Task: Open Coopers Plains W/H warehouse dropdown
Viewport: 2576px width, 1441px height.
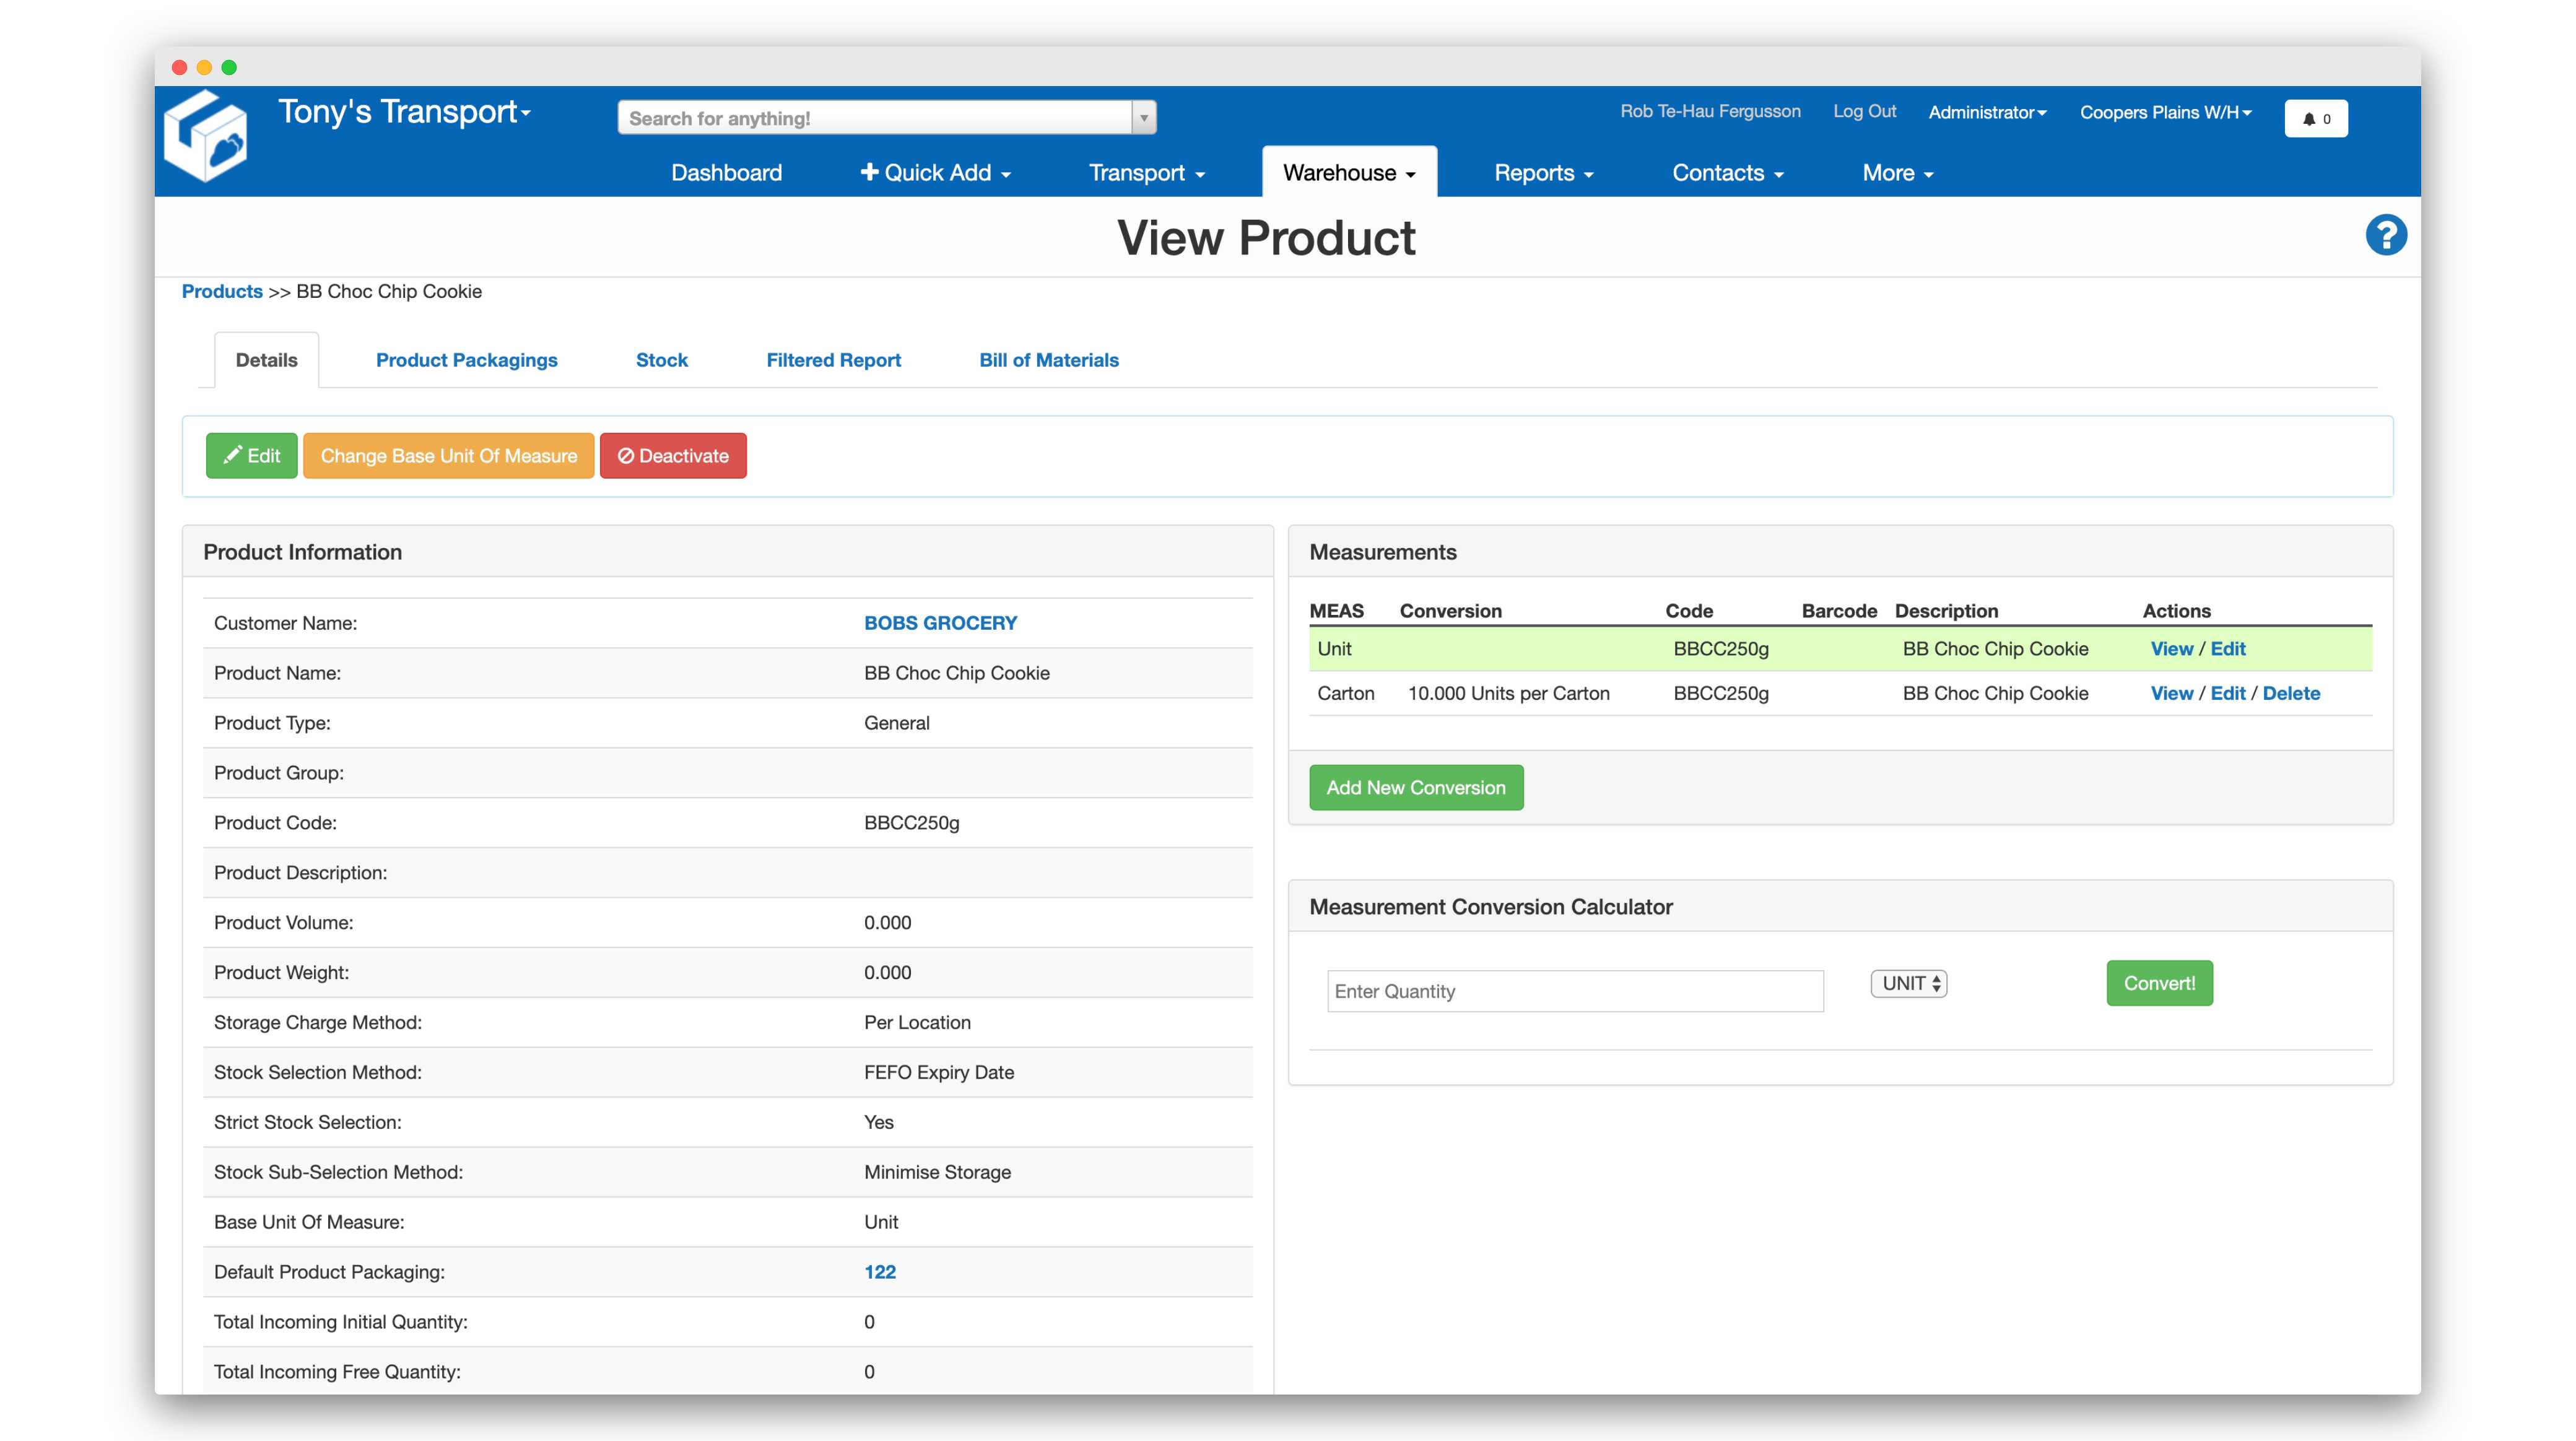Action: [x=2165, y=113]
